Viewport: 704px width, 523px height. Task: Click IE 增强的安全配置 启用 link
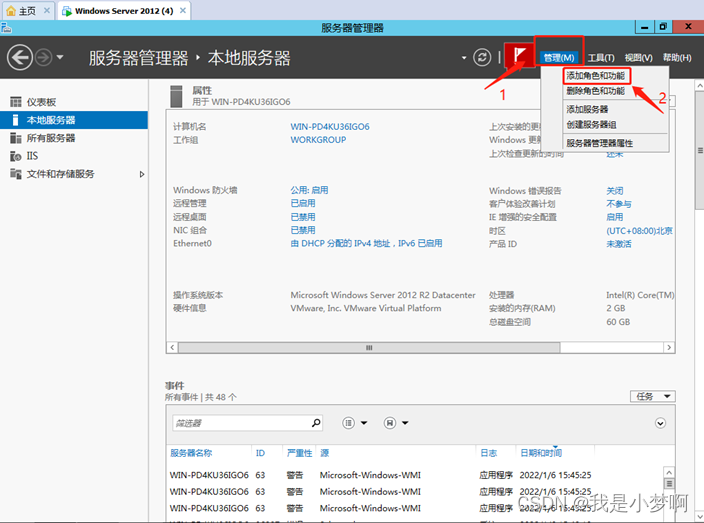point(615,217)
